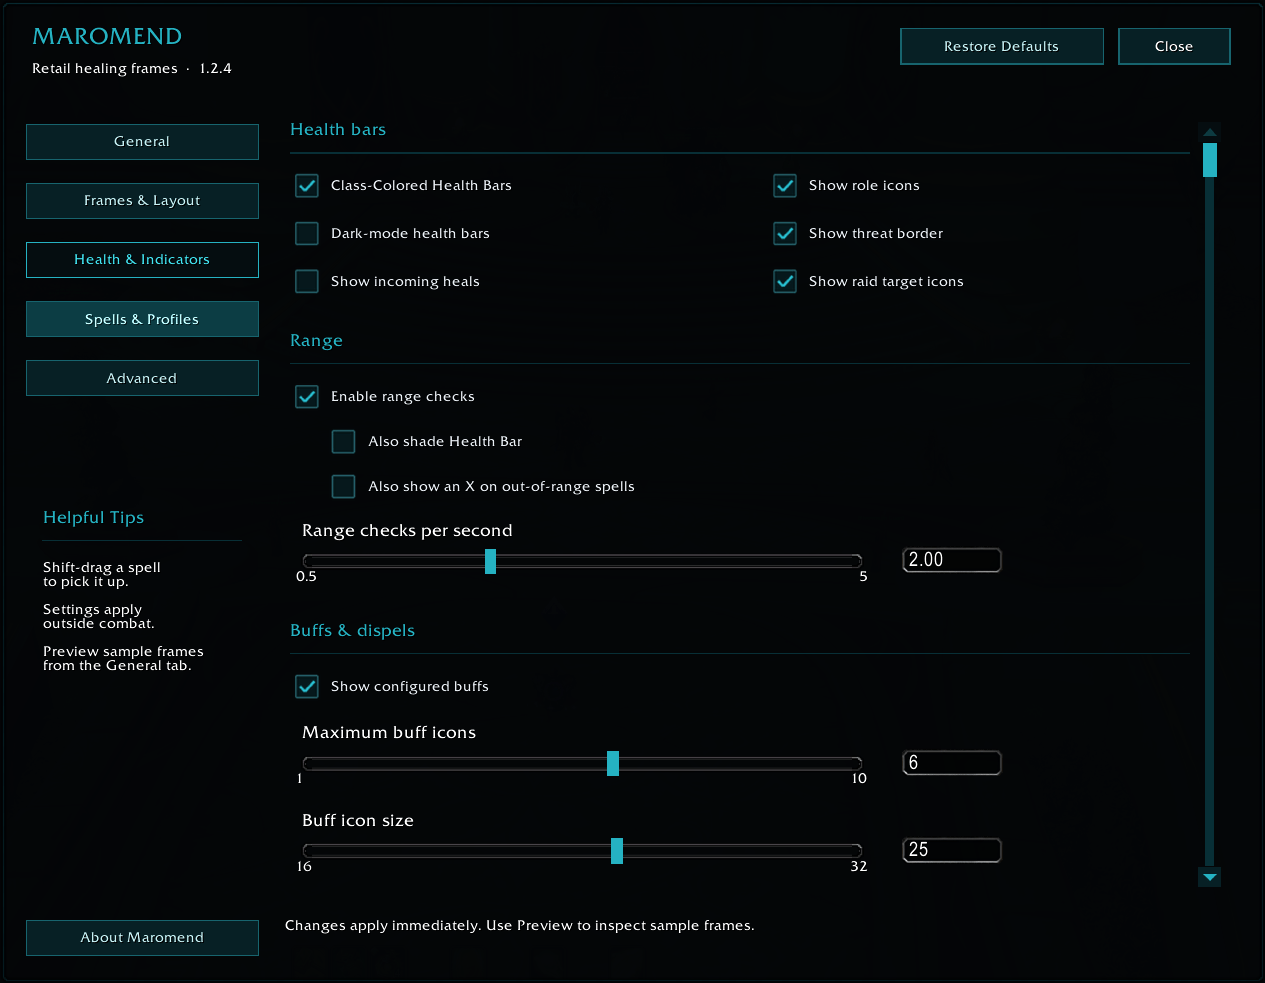Open the Advanced tab
1265x983 pixels.
point(142,378)
